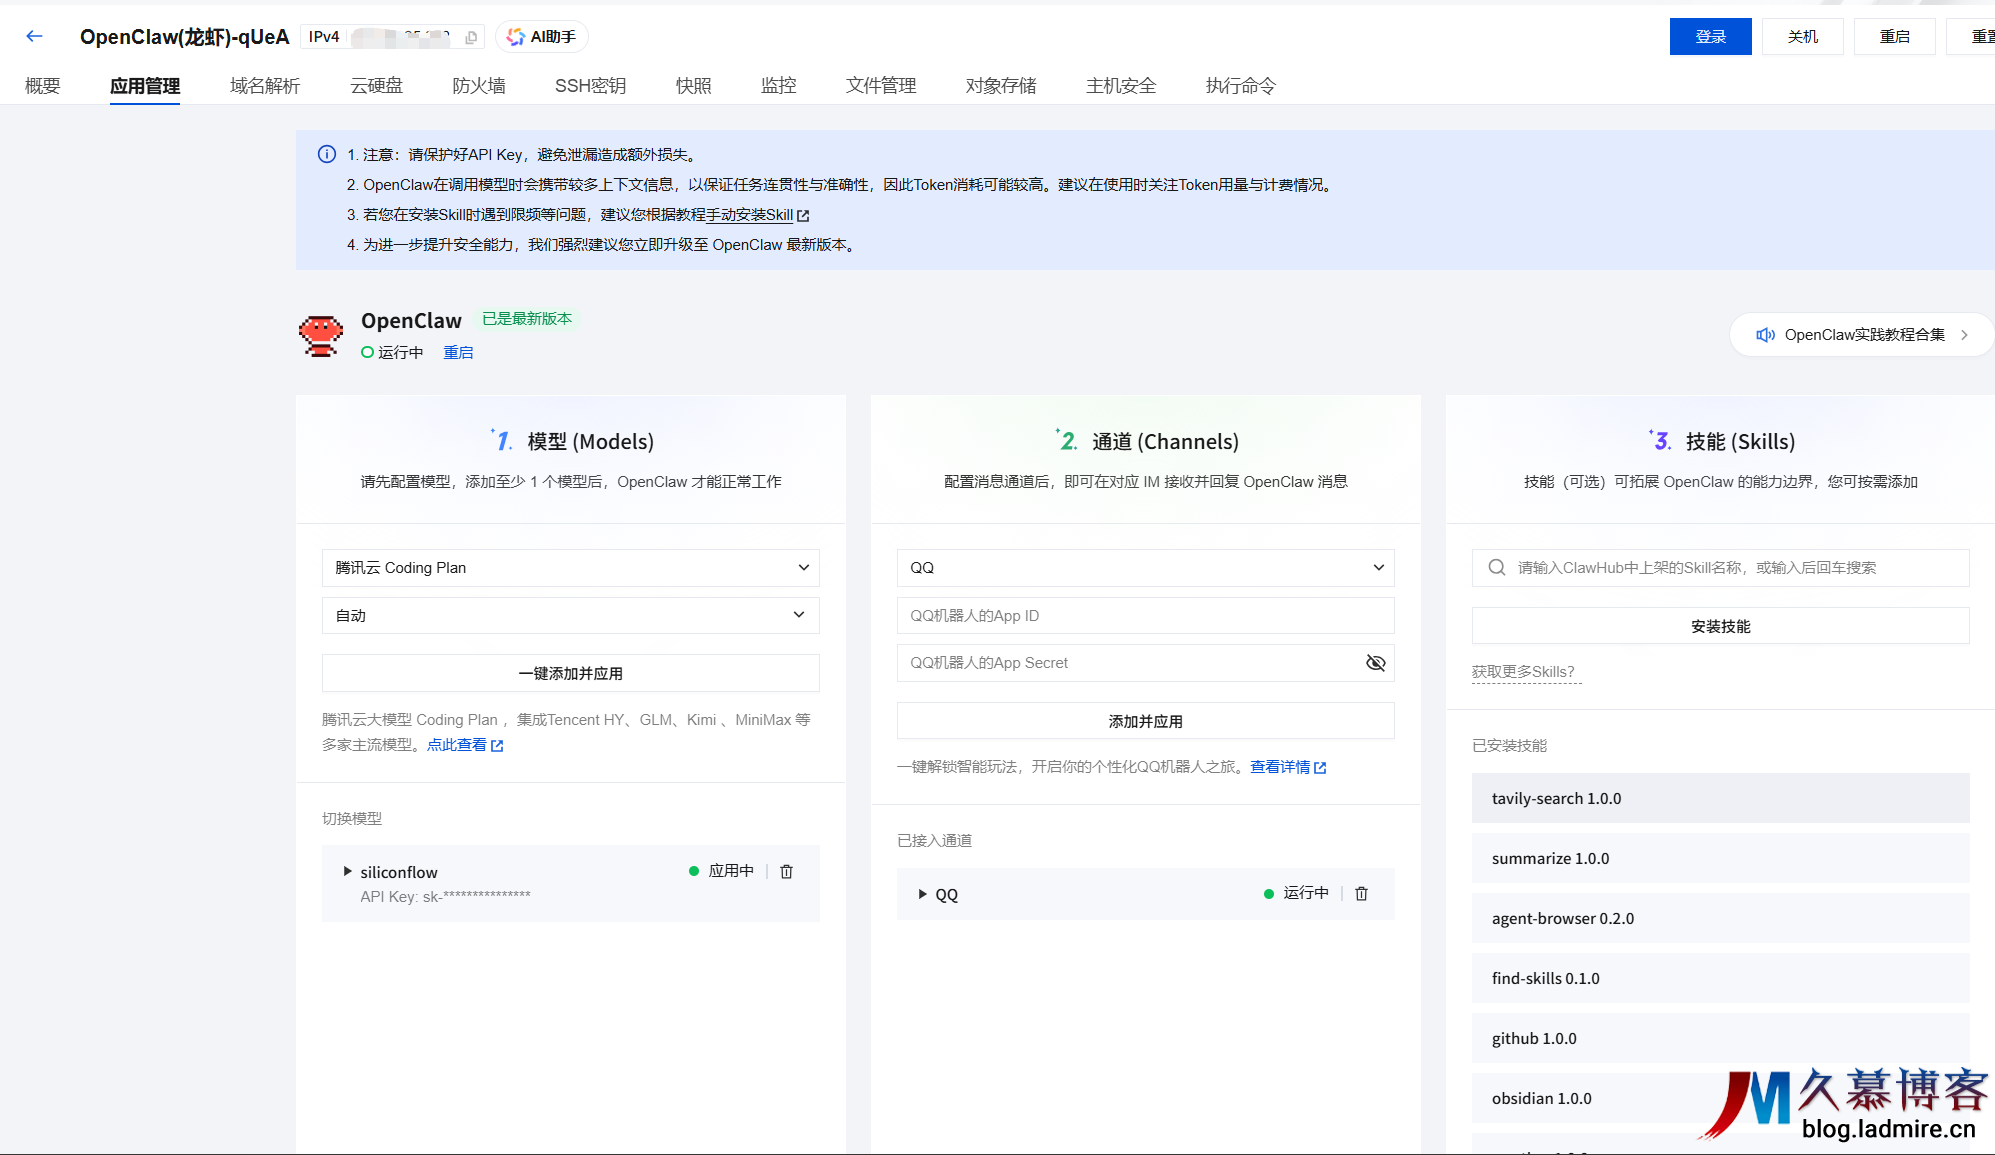
Task: Open the AI助手 assistant
Action: [x=541, y=37]
